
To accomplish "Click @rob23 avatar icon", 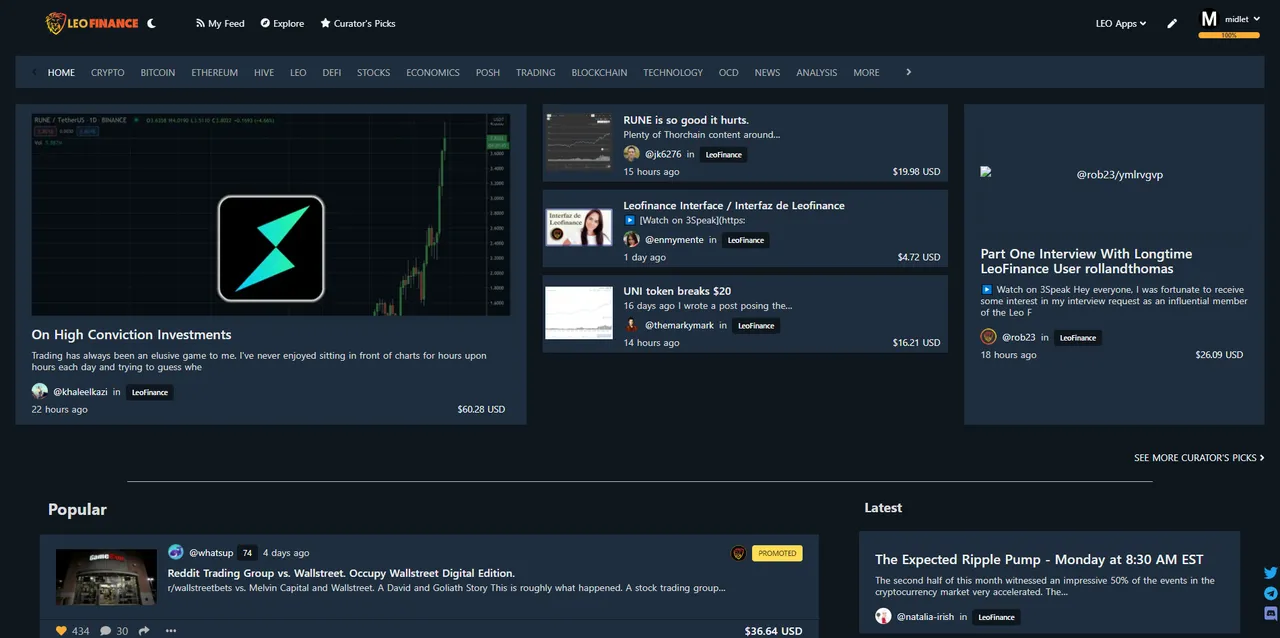I will click(x=988, y=337).
